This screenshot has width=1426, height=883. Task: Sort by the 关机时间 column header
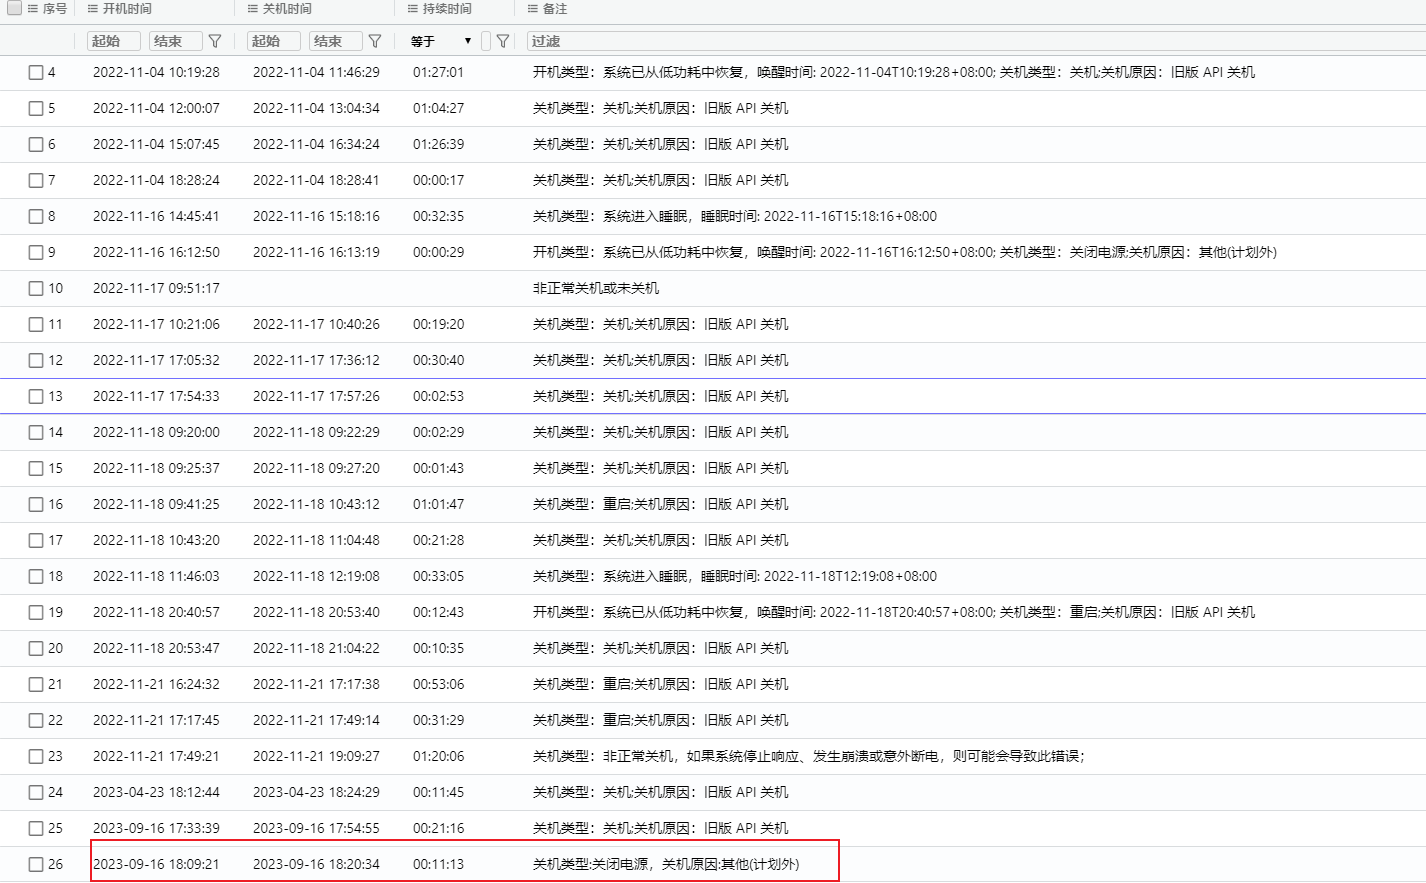[x=287, y=9]
